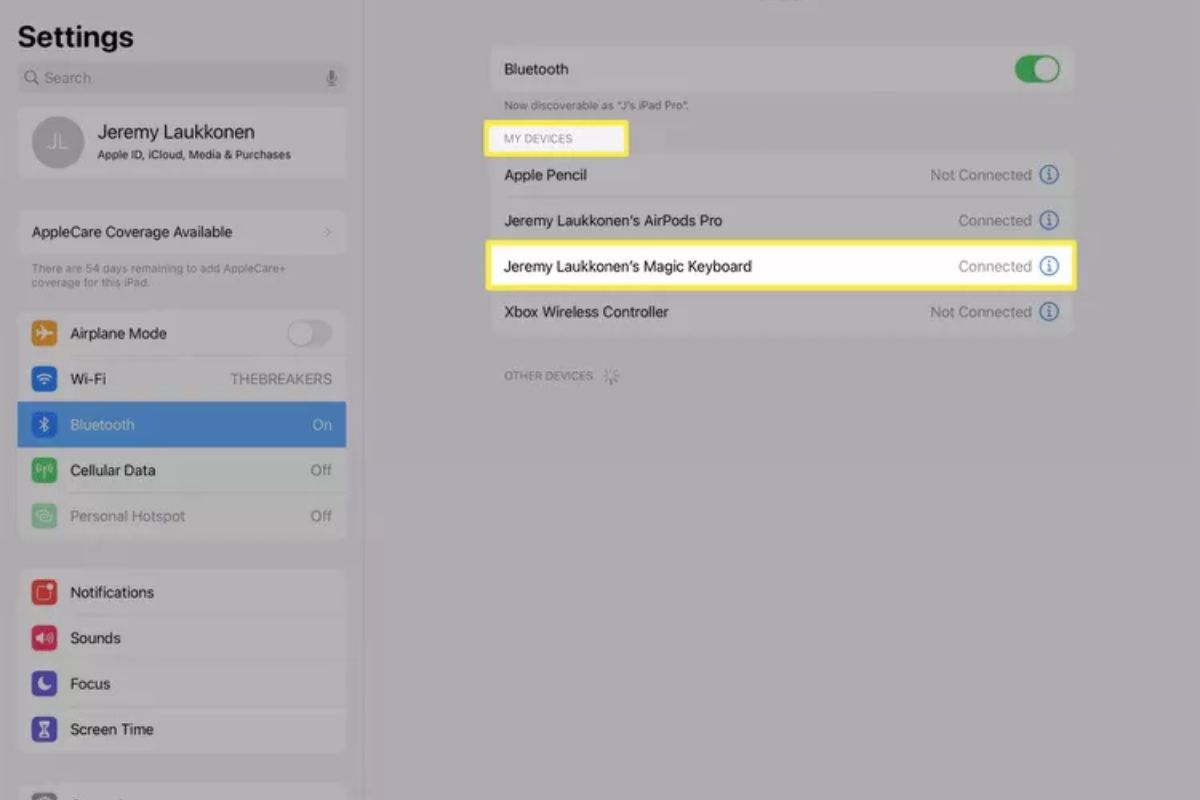Expand AppleCare Coverage Available chevron

pyautogui.click(x=327, y=232)
